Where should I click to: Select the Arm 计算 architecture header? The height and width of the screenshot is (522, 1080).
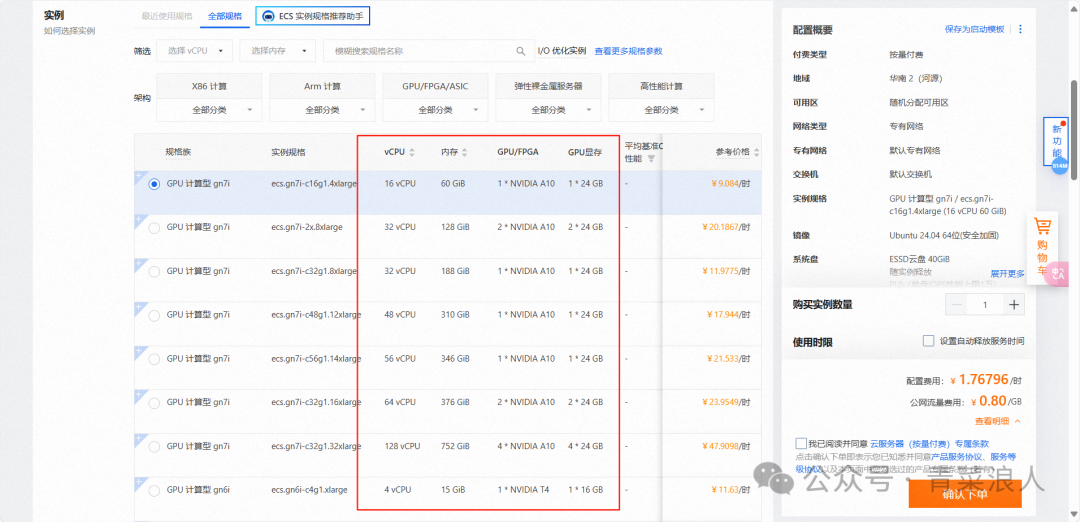coord(322,87)
